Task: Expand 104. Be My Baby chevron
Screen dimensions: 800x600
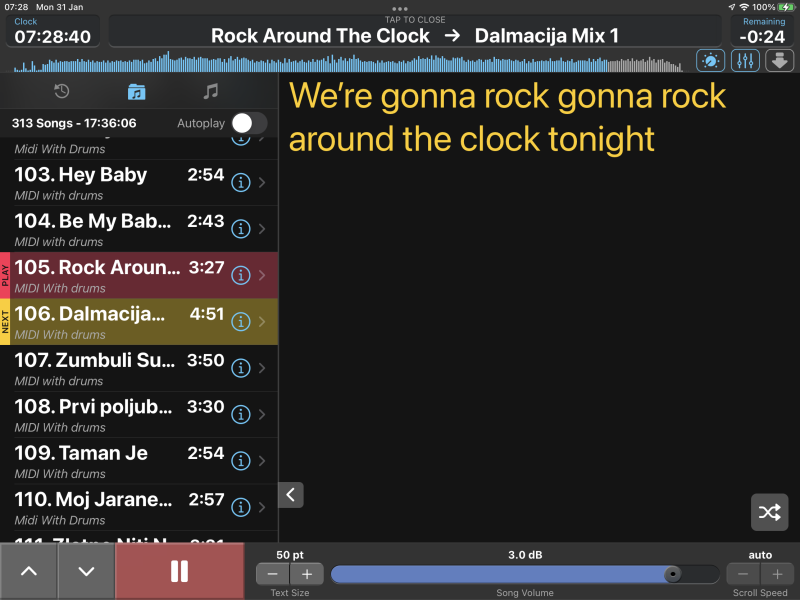Action: tap(262, 229)
